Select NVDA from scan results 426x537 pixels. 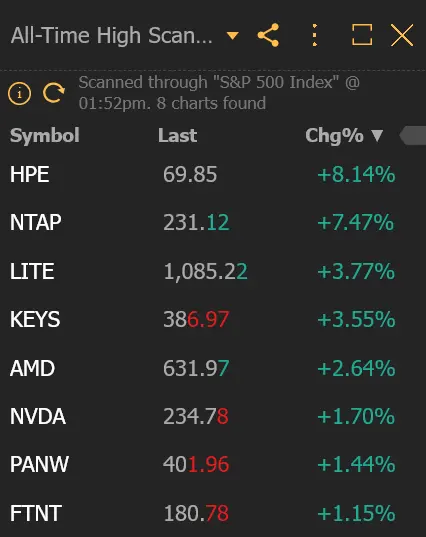[213, 416]
